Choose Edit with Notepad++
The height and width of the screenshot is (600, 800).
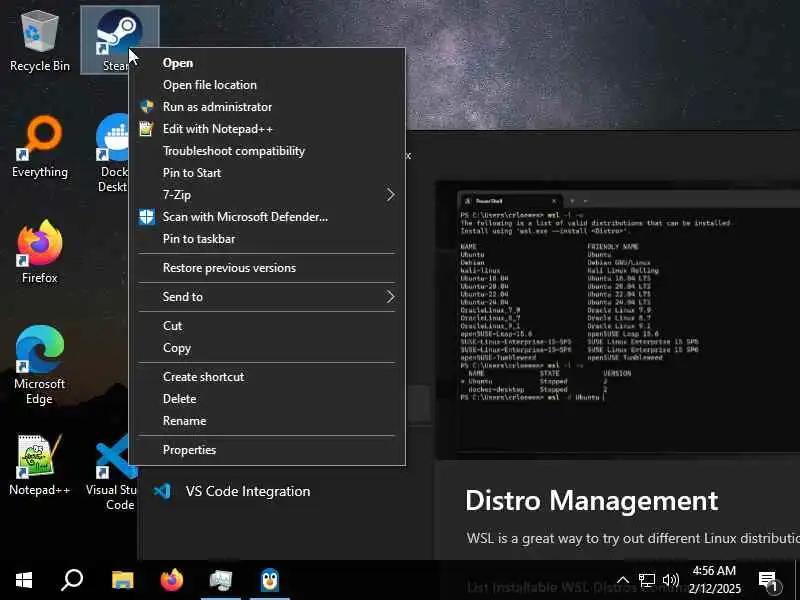tap(267, 129)
